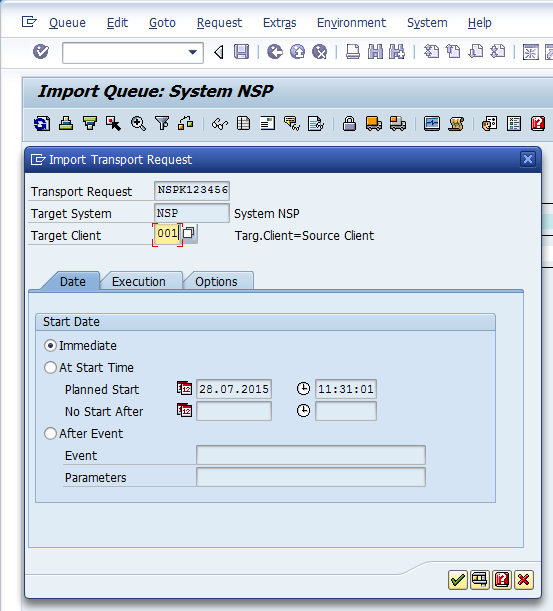553x611 pixels.
Task: Click the green checkmark Enter button in the top toolbar
Action: tap(41, 51)
